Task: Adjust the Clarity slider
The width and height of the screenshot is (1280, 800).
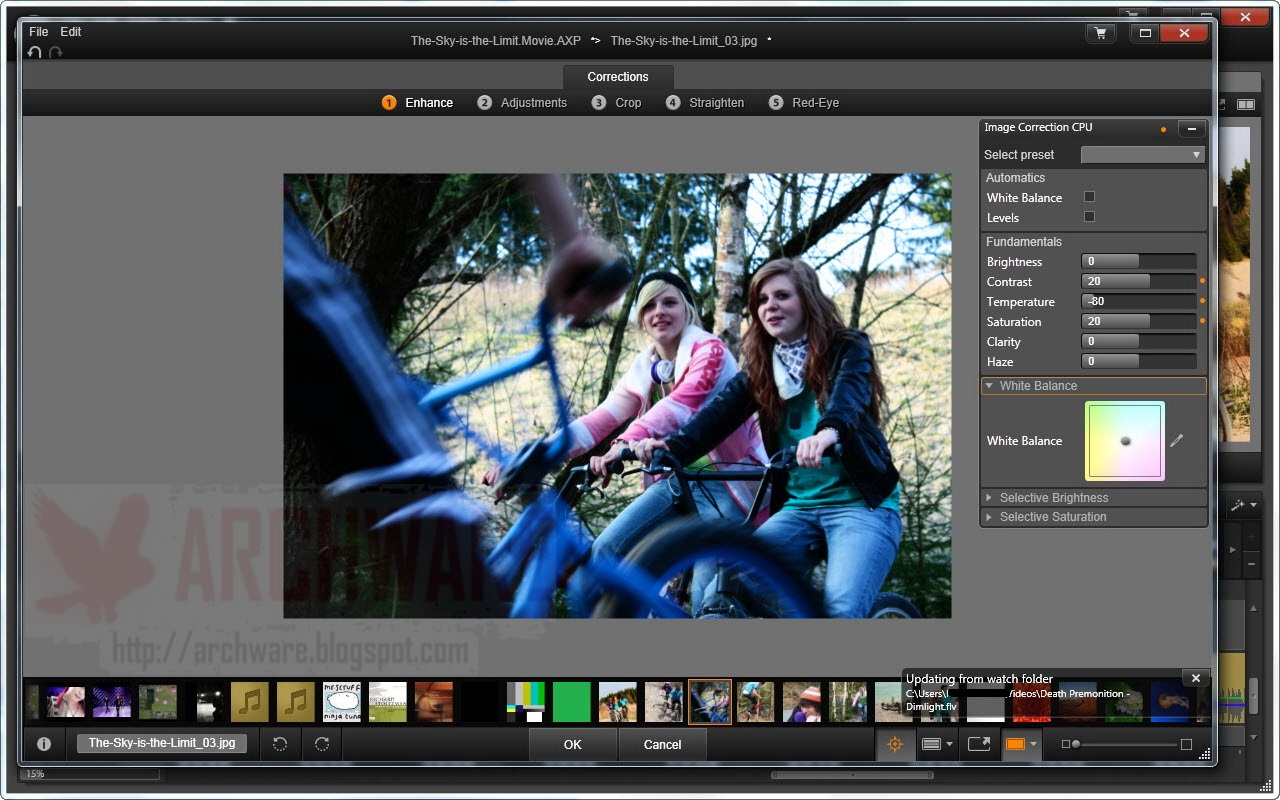Action: [x=1139, y=341]
